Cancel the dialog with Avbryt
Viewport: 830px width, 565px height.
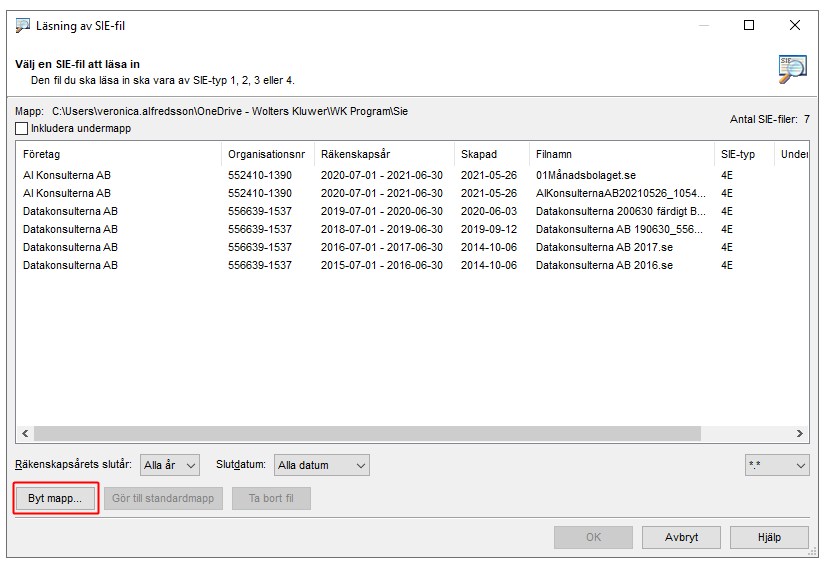(681, 537)
